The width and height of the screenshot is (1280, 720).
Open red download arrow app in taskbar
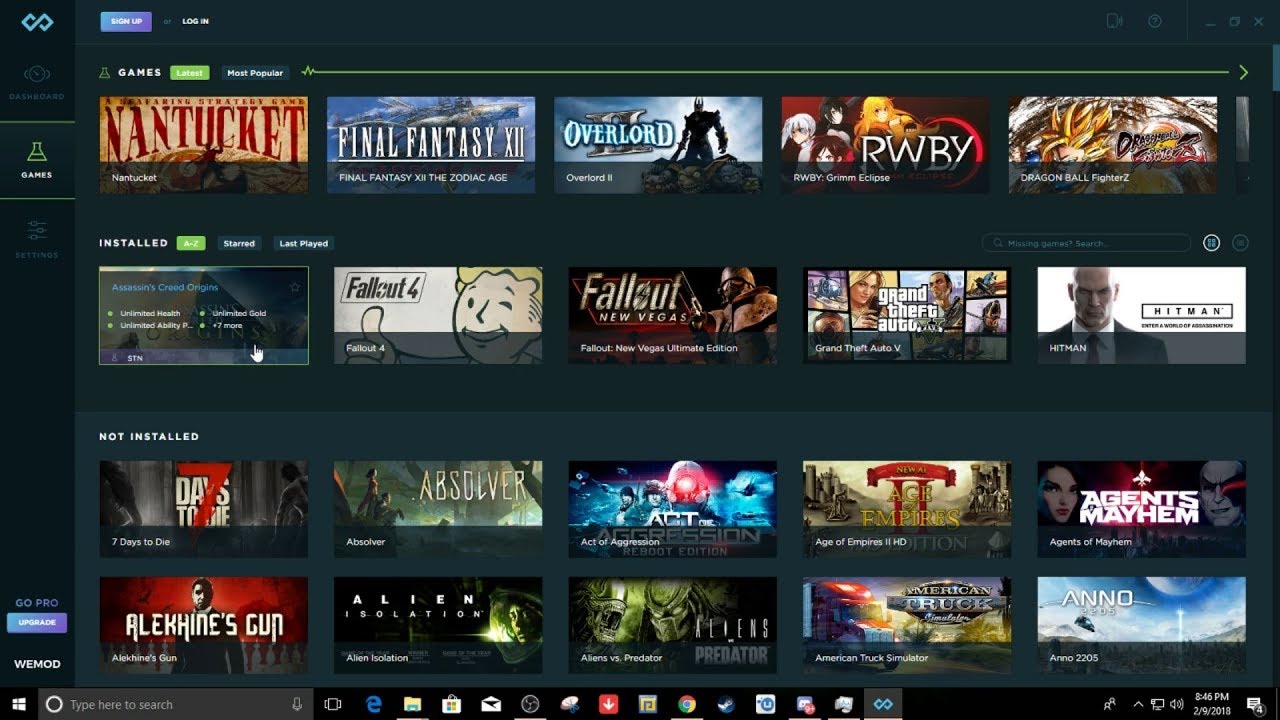608,704
